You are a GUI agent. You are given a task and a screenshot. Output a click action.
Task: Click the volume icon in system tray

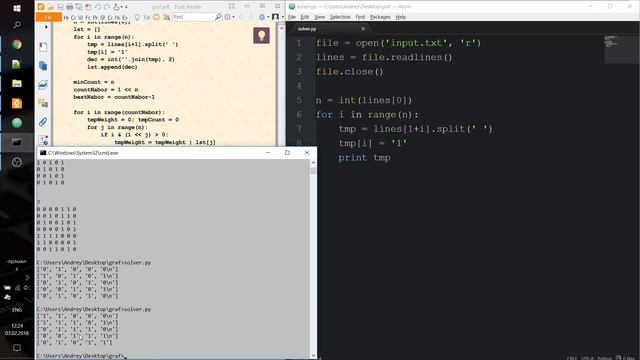point(27,288)
